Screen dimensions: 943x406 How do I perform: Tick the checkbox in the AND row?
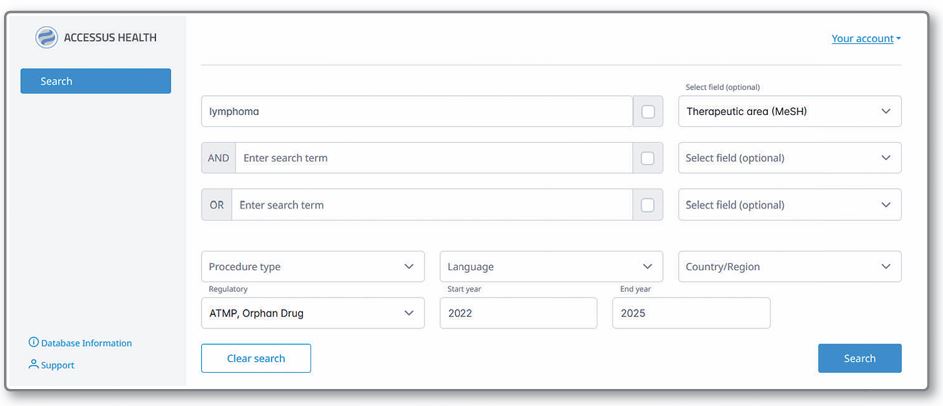(647, 158)
